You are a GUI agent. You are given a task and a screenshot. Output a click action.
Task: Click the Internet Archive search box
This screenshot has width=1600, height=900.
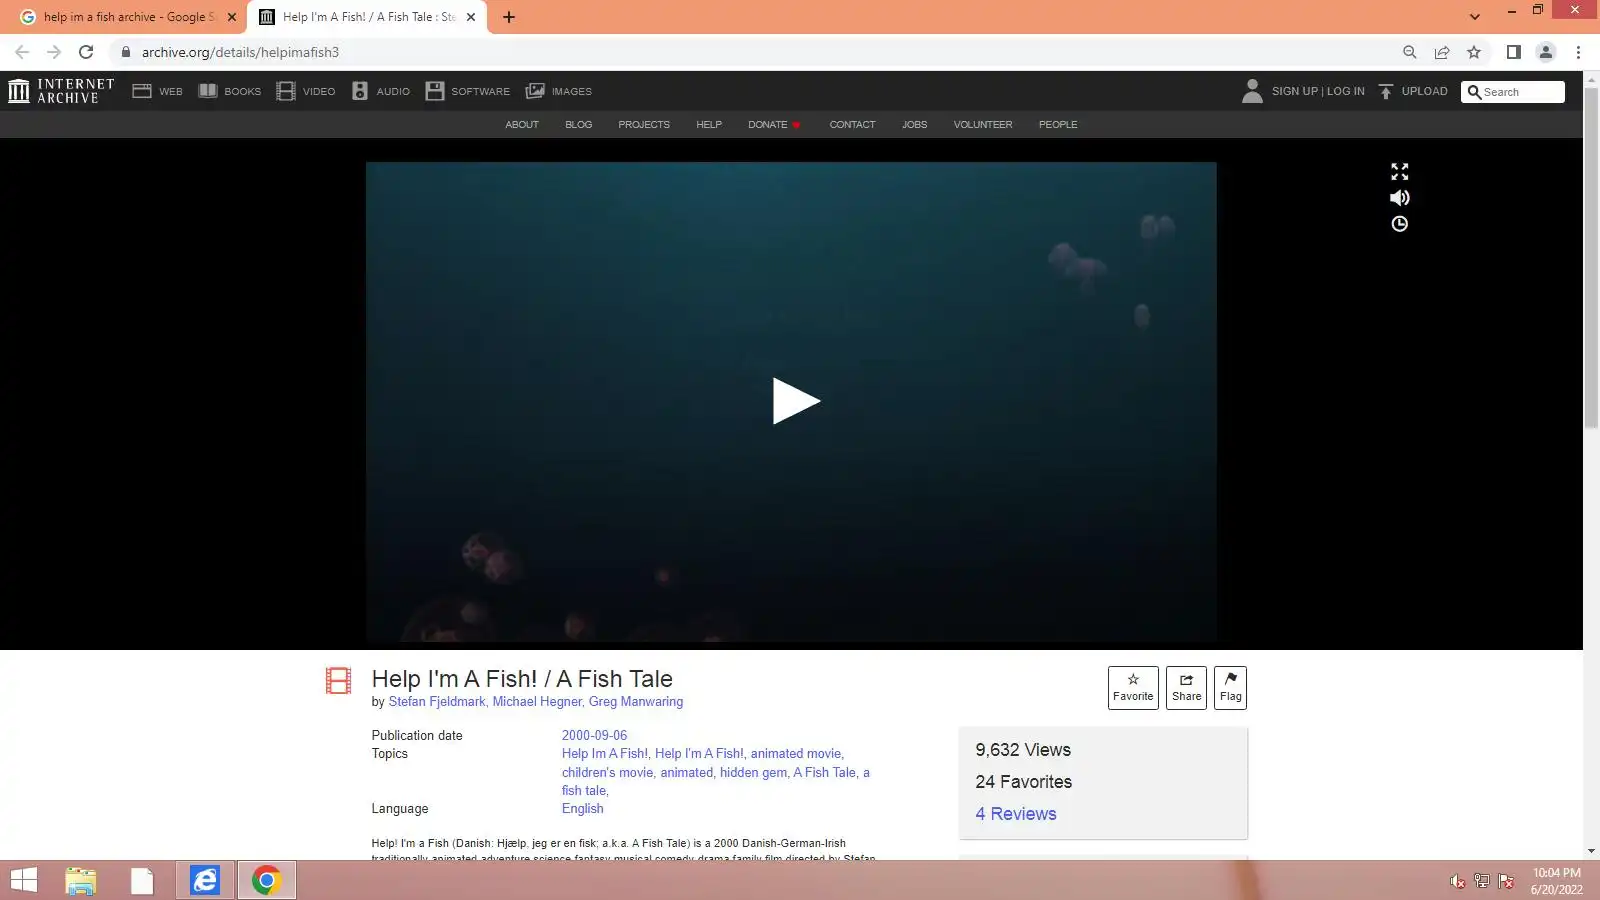(1513, 92)
